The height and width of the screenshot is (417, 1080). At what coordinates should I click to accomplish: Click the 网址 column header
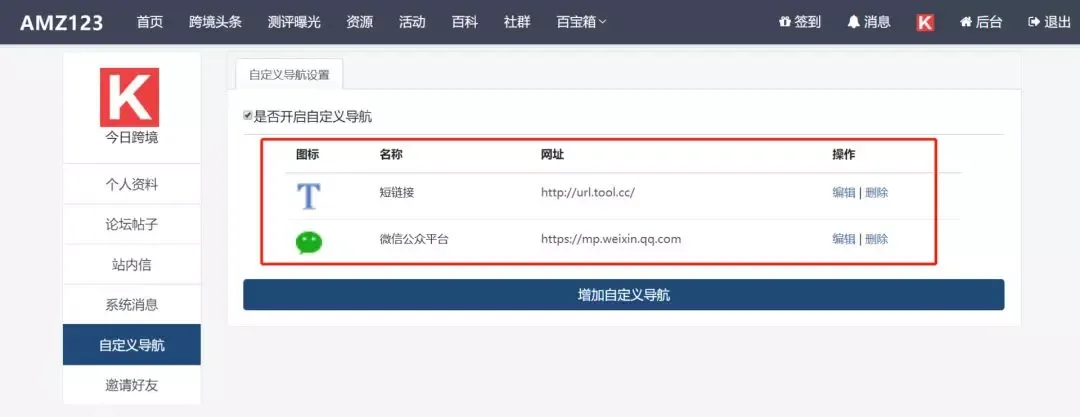click(x=552, y=154)
